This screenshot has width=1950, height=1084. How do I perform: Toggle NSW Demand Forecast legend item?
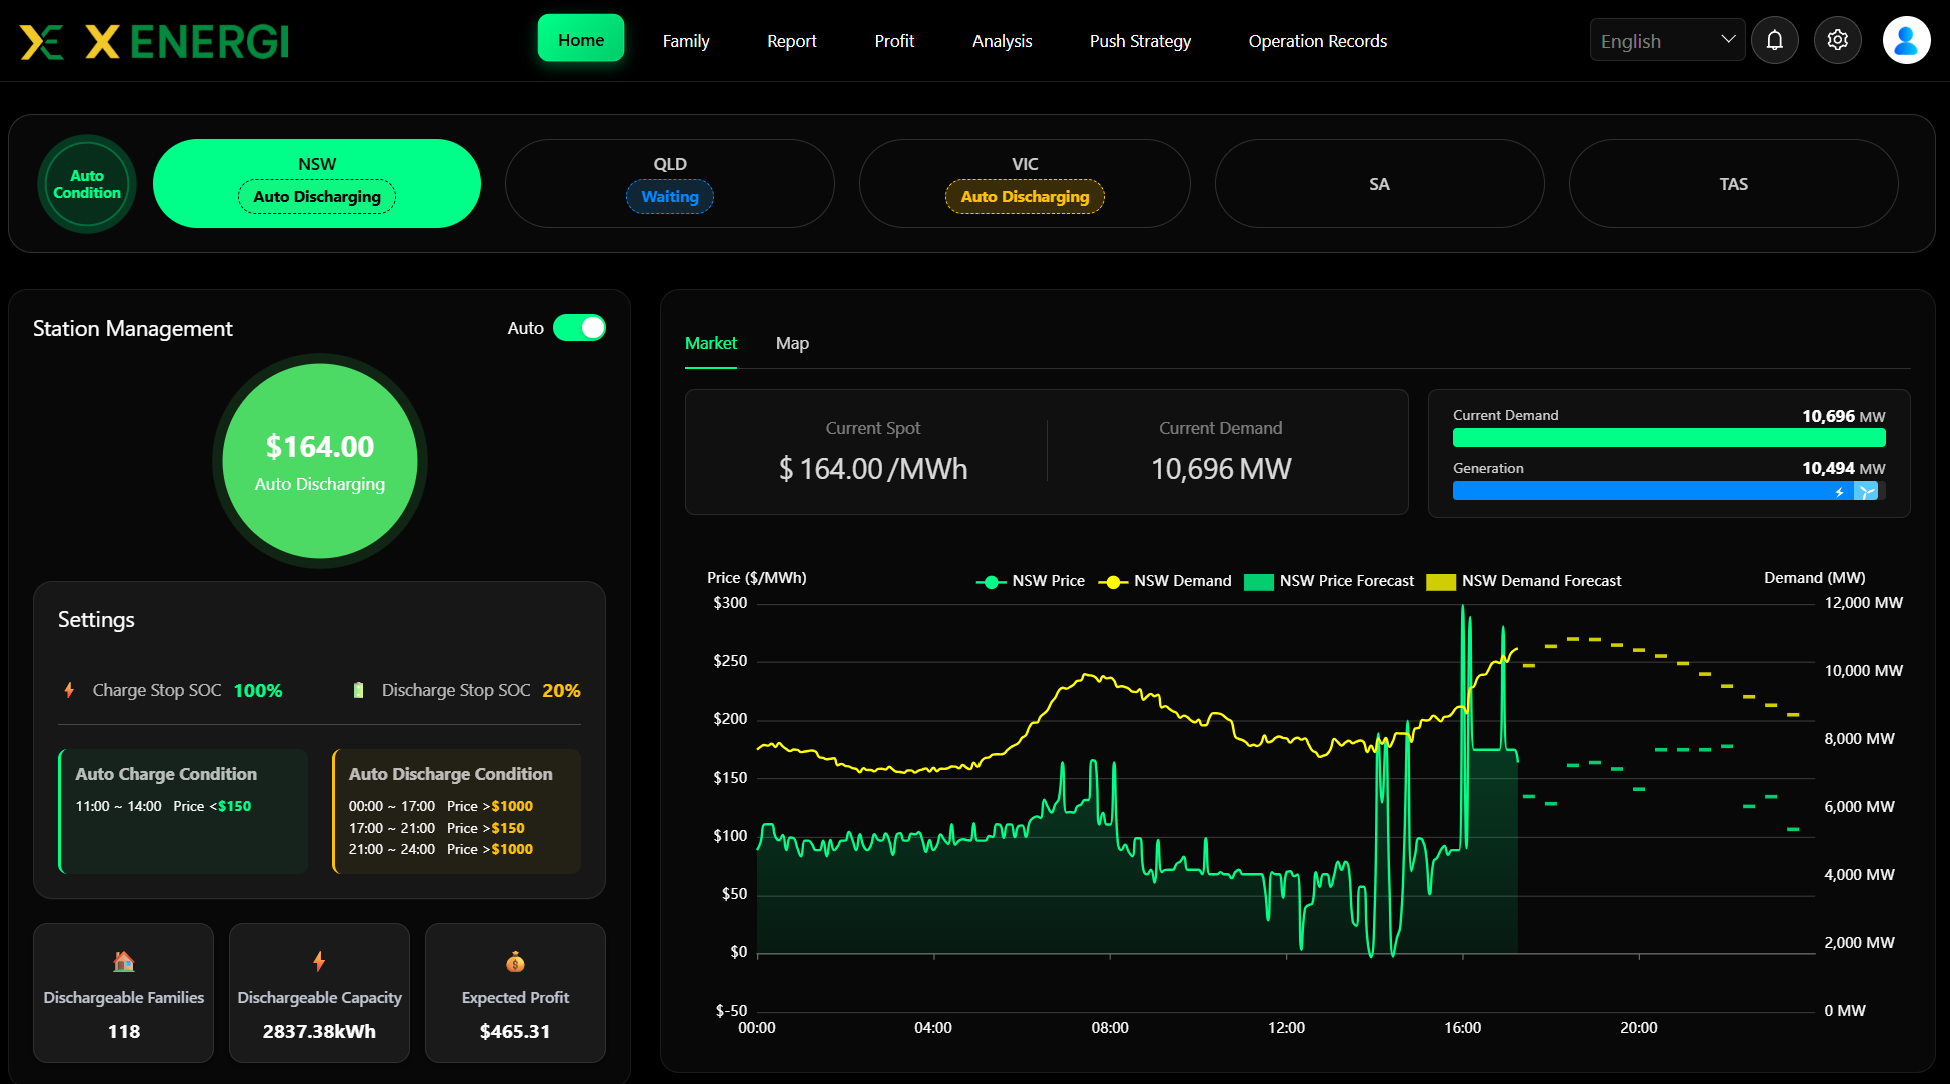pyautogui.click(x=1524, y=581)
